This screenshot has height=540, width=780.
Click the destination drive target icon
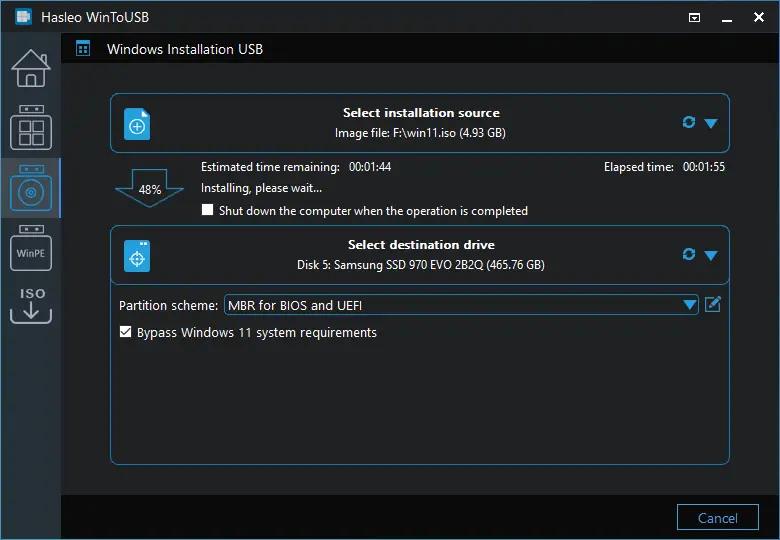click(x=137, y=256)
